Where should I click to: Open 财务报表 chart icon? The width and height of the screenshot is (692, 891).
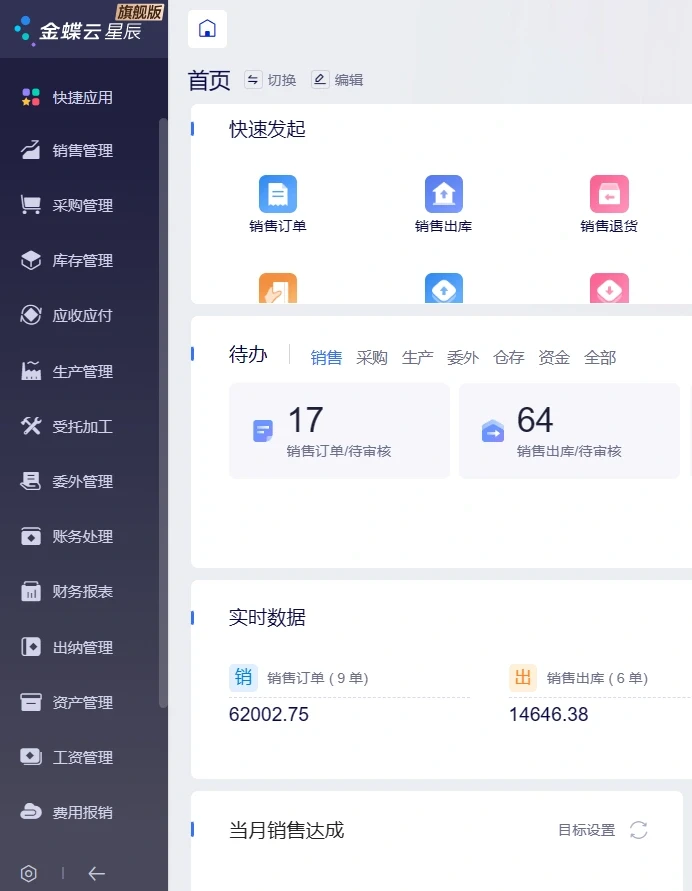[31, 592]
